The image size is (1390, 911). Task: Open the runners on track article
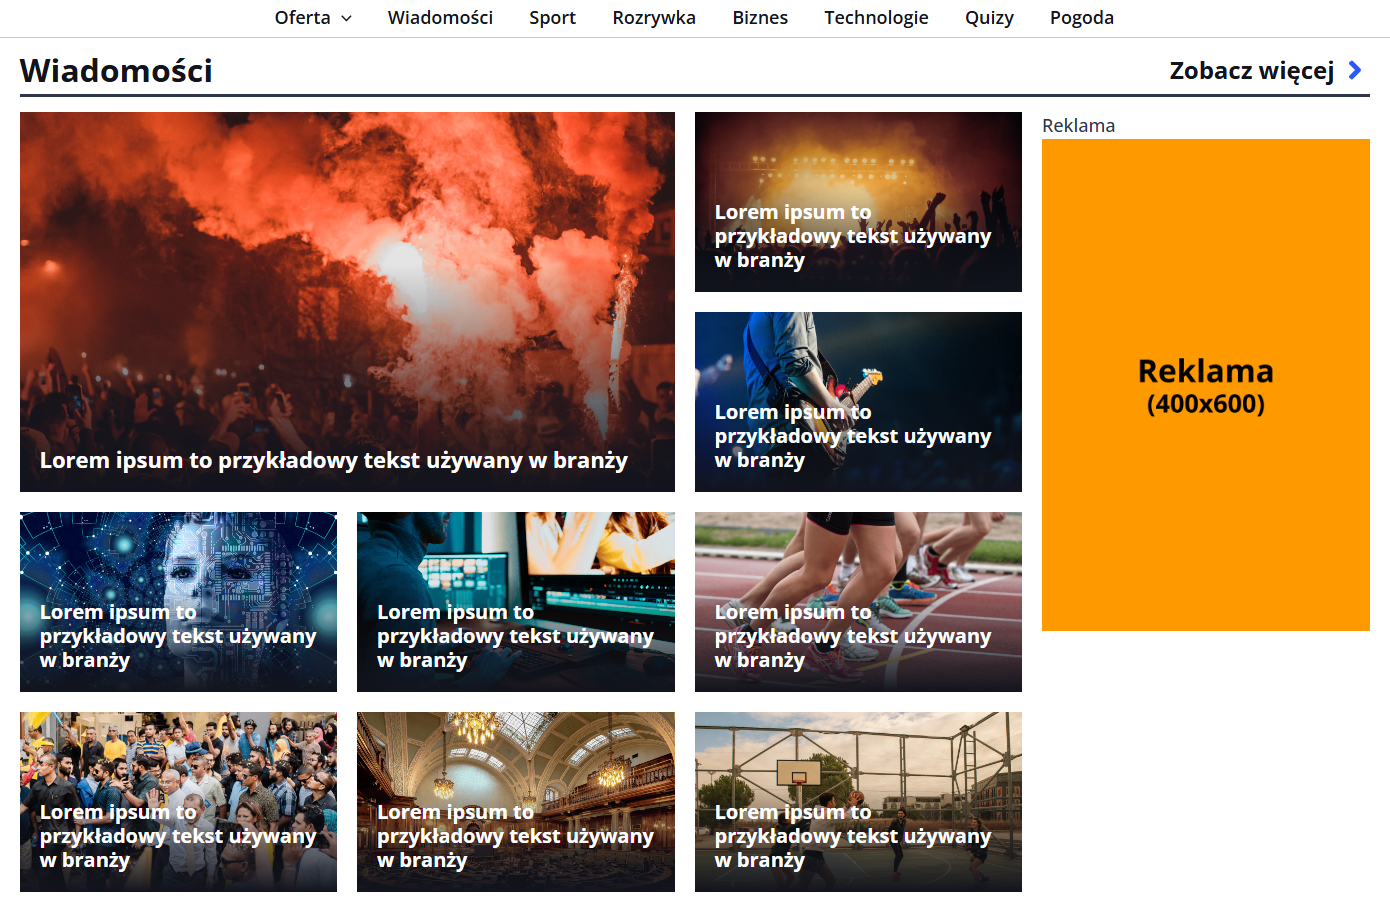point(858,602)
